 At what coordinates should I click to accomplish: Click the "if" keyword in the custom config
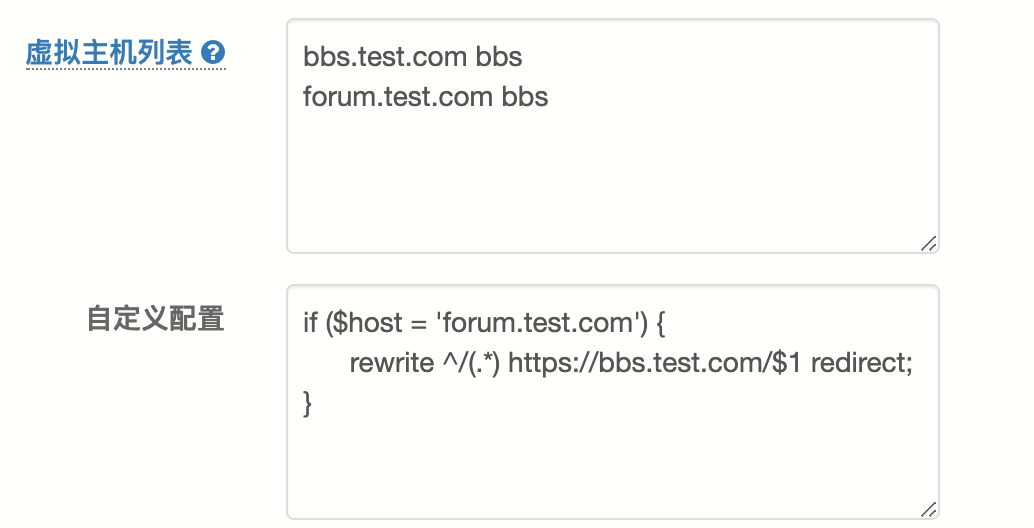click(x=310, y=323)
